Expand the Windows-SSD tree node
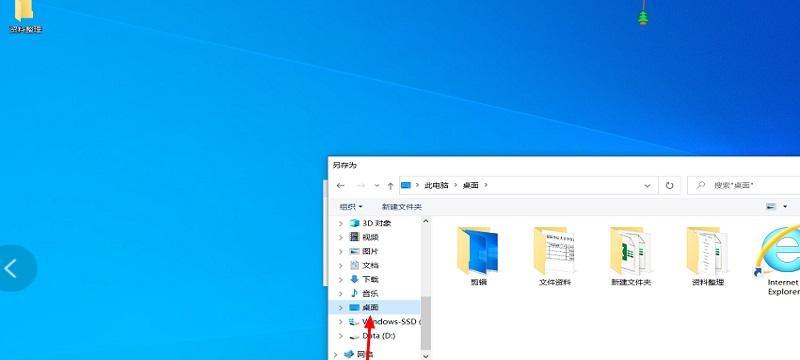The height and width of the screenshot is (360, 800). 341,322
